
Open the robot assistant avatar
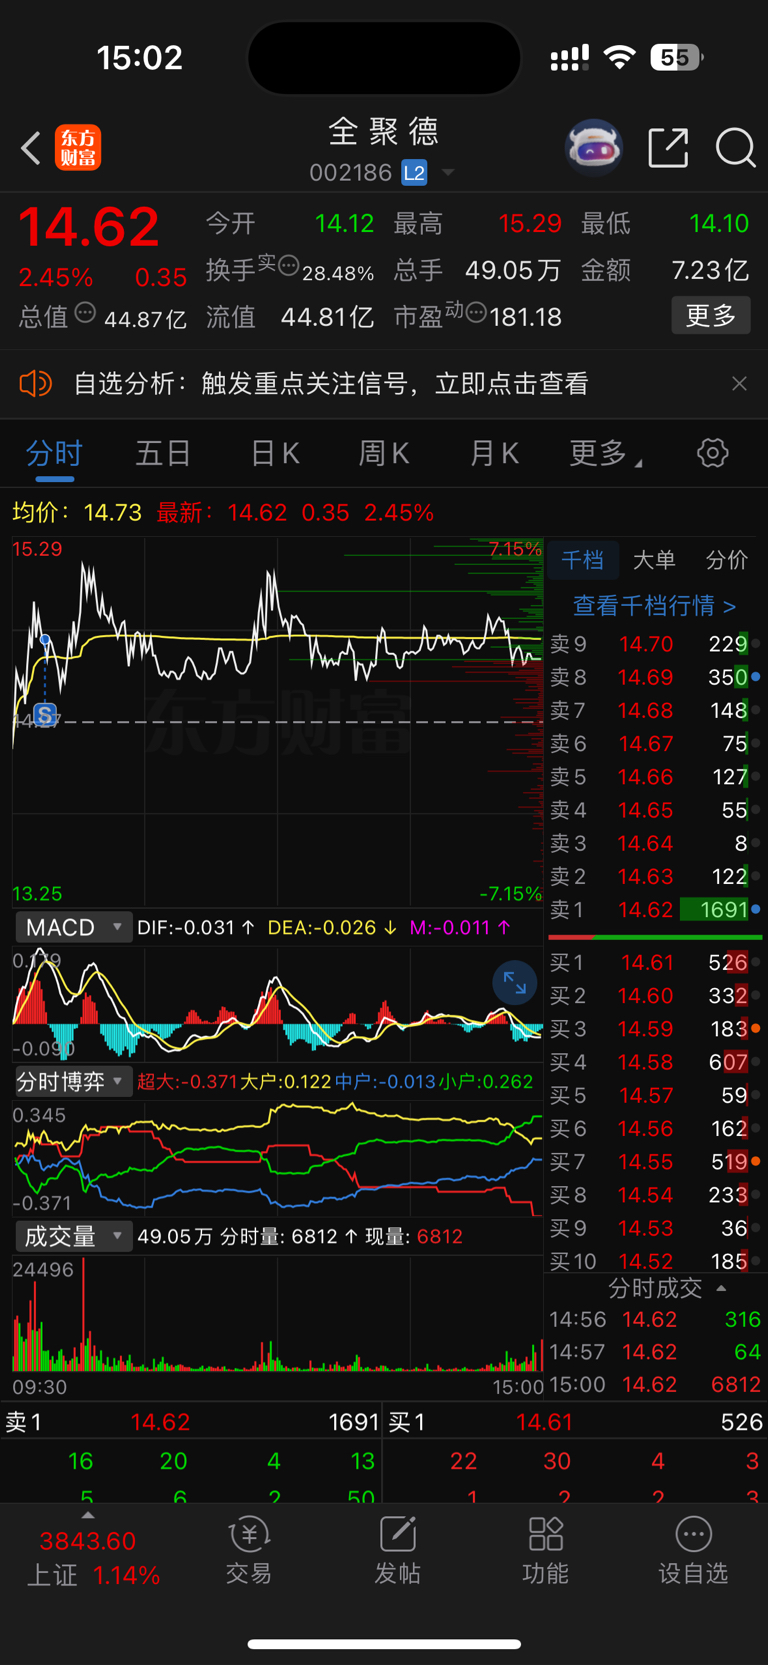tap(594, 148)
